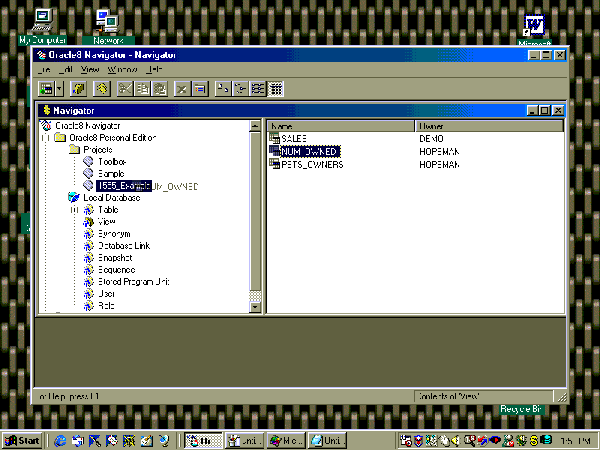Click the Oracle Navigator taskbar button
The height and width of the screenshot is (450, 600).
click(204, 441)
